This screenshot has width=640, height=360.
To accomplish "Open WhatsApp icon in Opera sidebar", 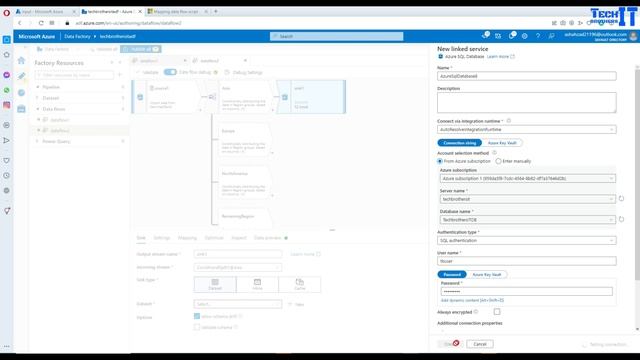I will 7,90.
